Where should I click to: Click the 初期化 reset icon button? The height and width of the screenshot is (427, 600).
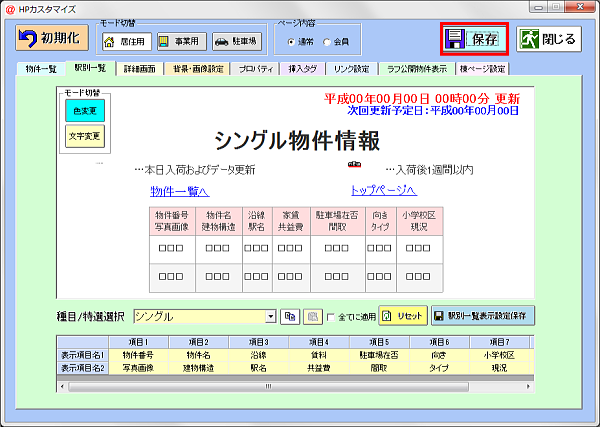(x=52, y=38)
